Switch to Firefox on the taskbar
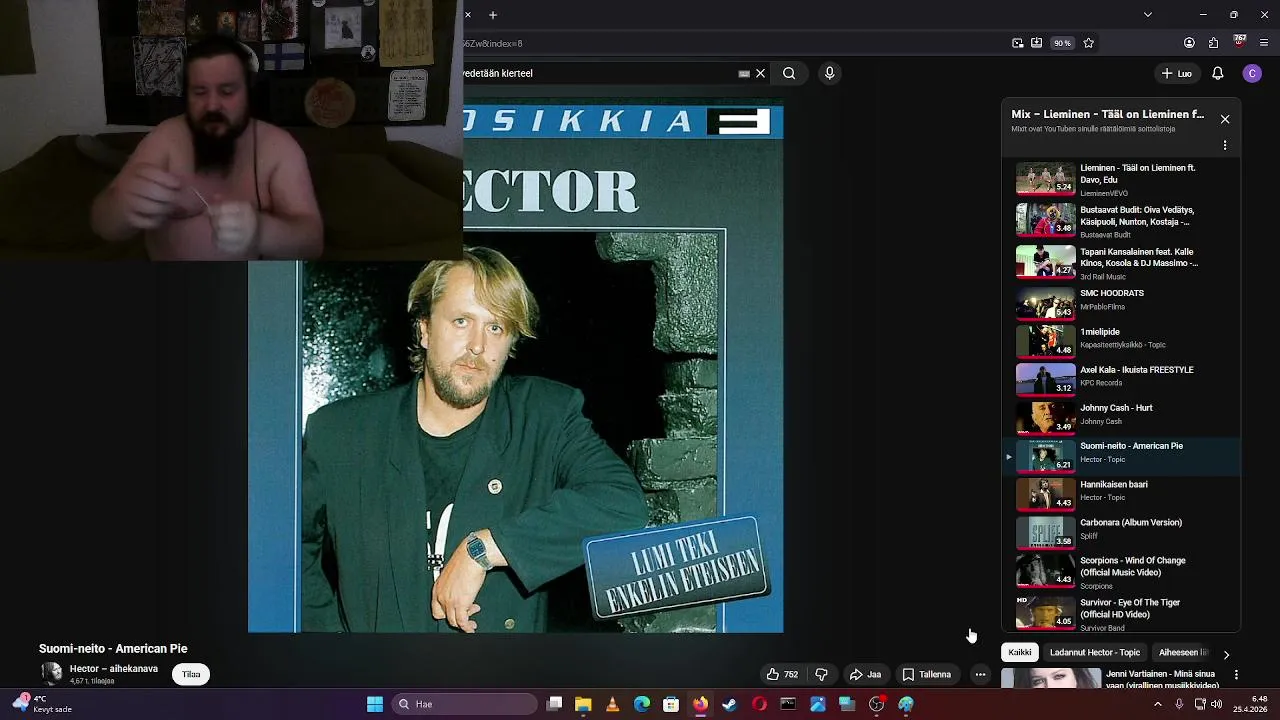Viewport: 1280px width, 720px height. point(700,704)
